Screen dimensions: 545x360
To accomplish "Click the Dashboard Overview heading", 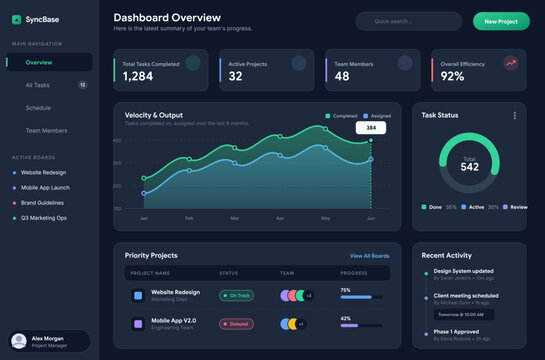I will tap(167, 18).
